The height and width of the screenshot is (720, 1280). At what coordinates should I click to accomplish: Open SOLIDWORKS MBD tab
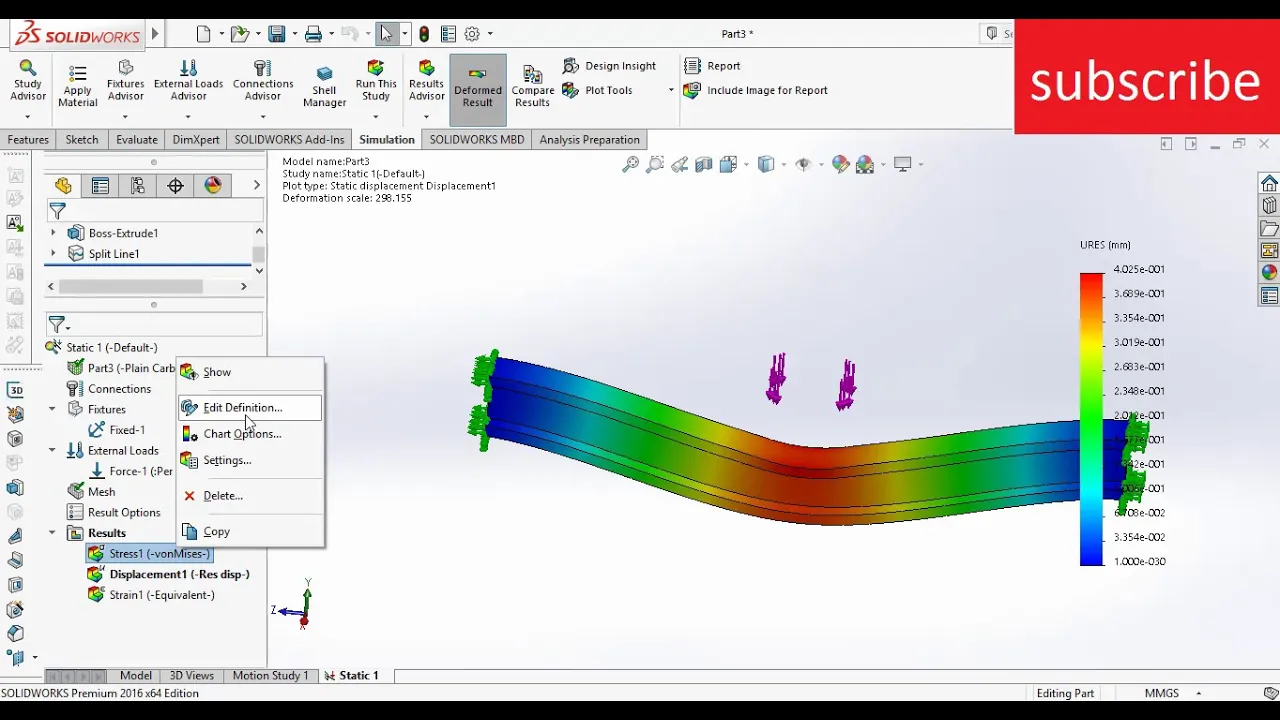click(x=477, y=140)
